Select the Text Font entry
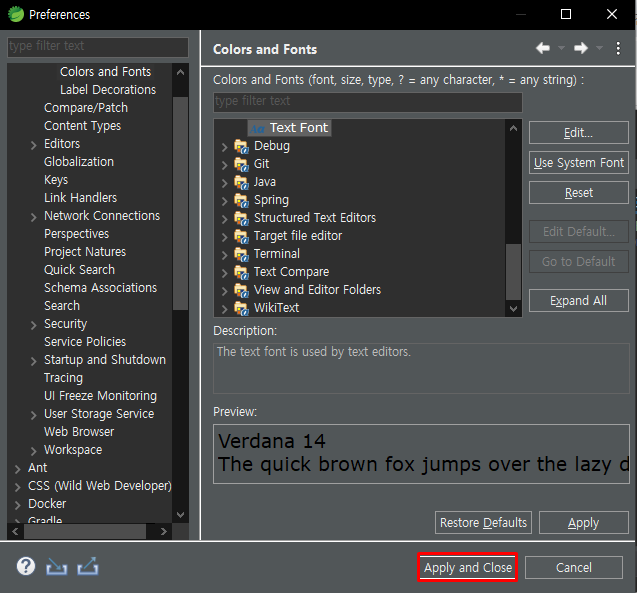 [290, 128]
